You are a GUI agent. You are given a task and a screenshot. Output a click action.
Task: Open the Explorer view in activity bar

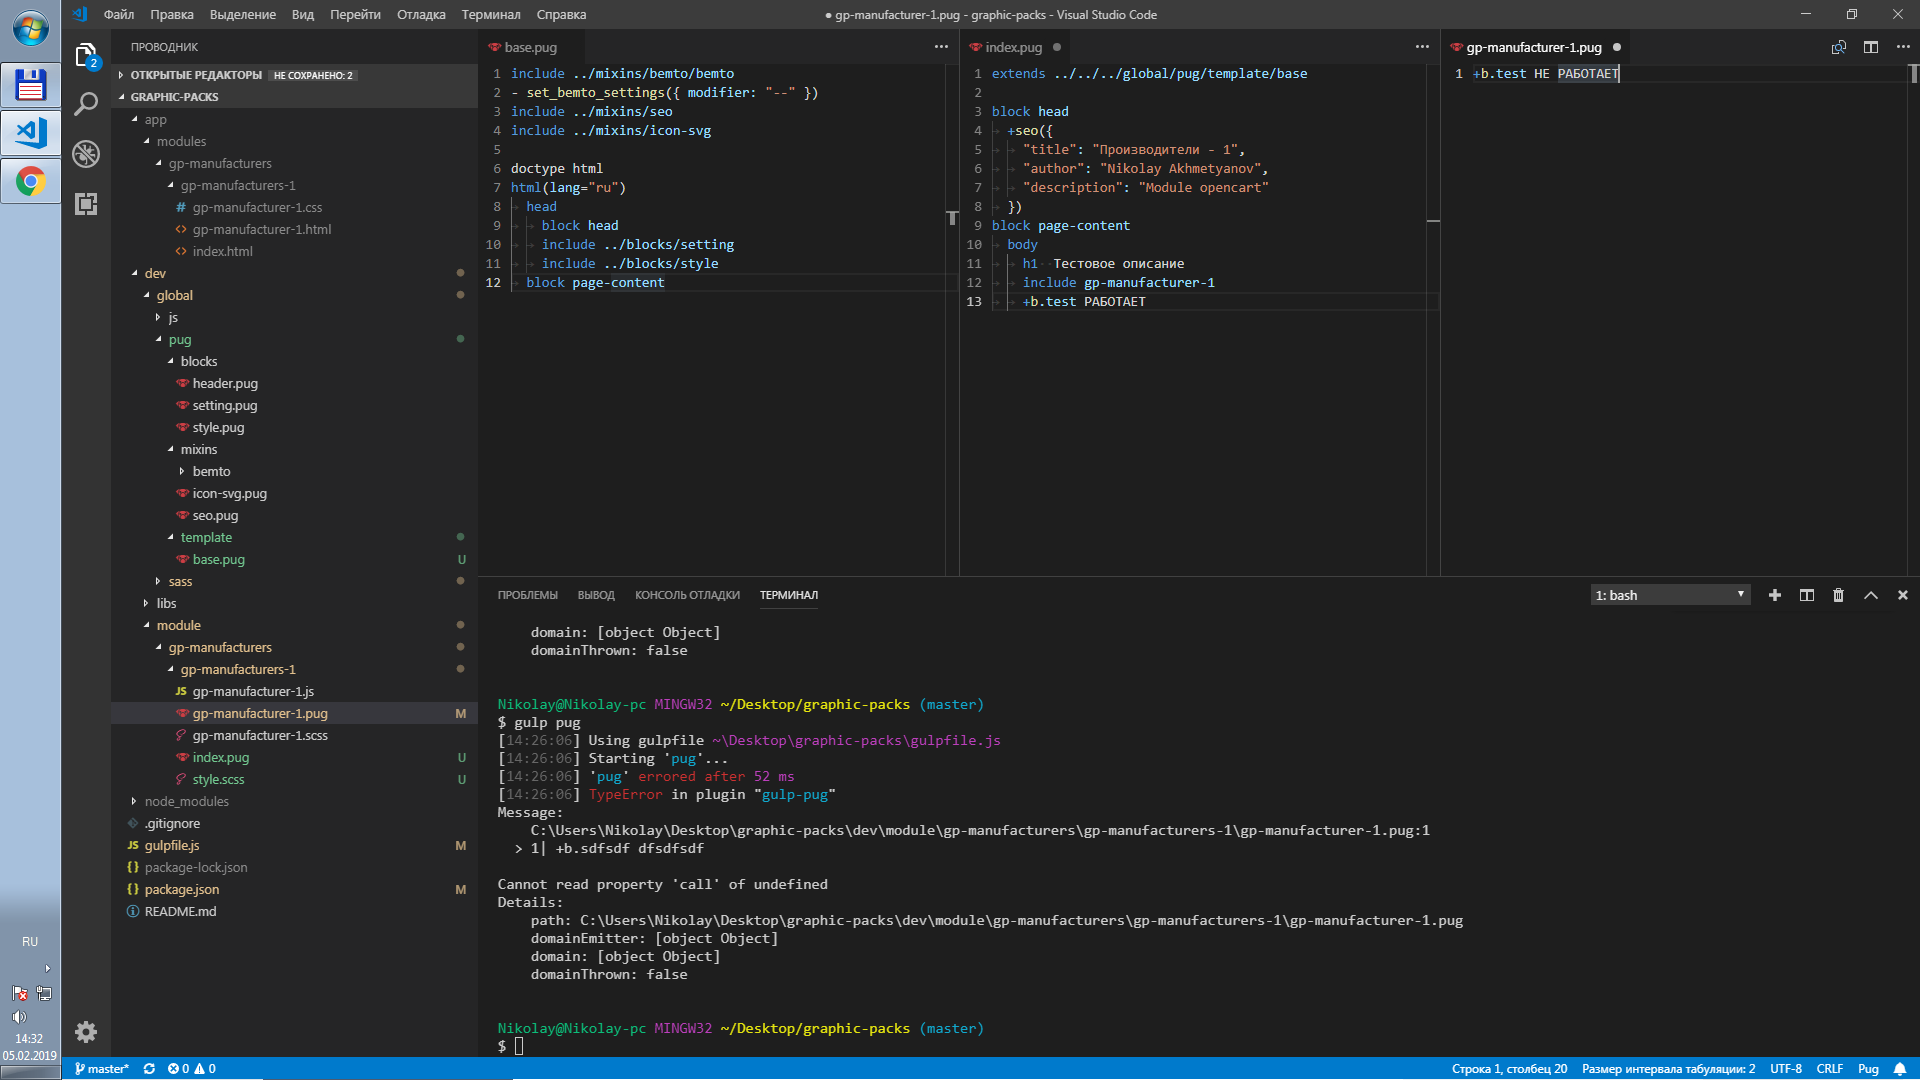[x=86, y=55]
